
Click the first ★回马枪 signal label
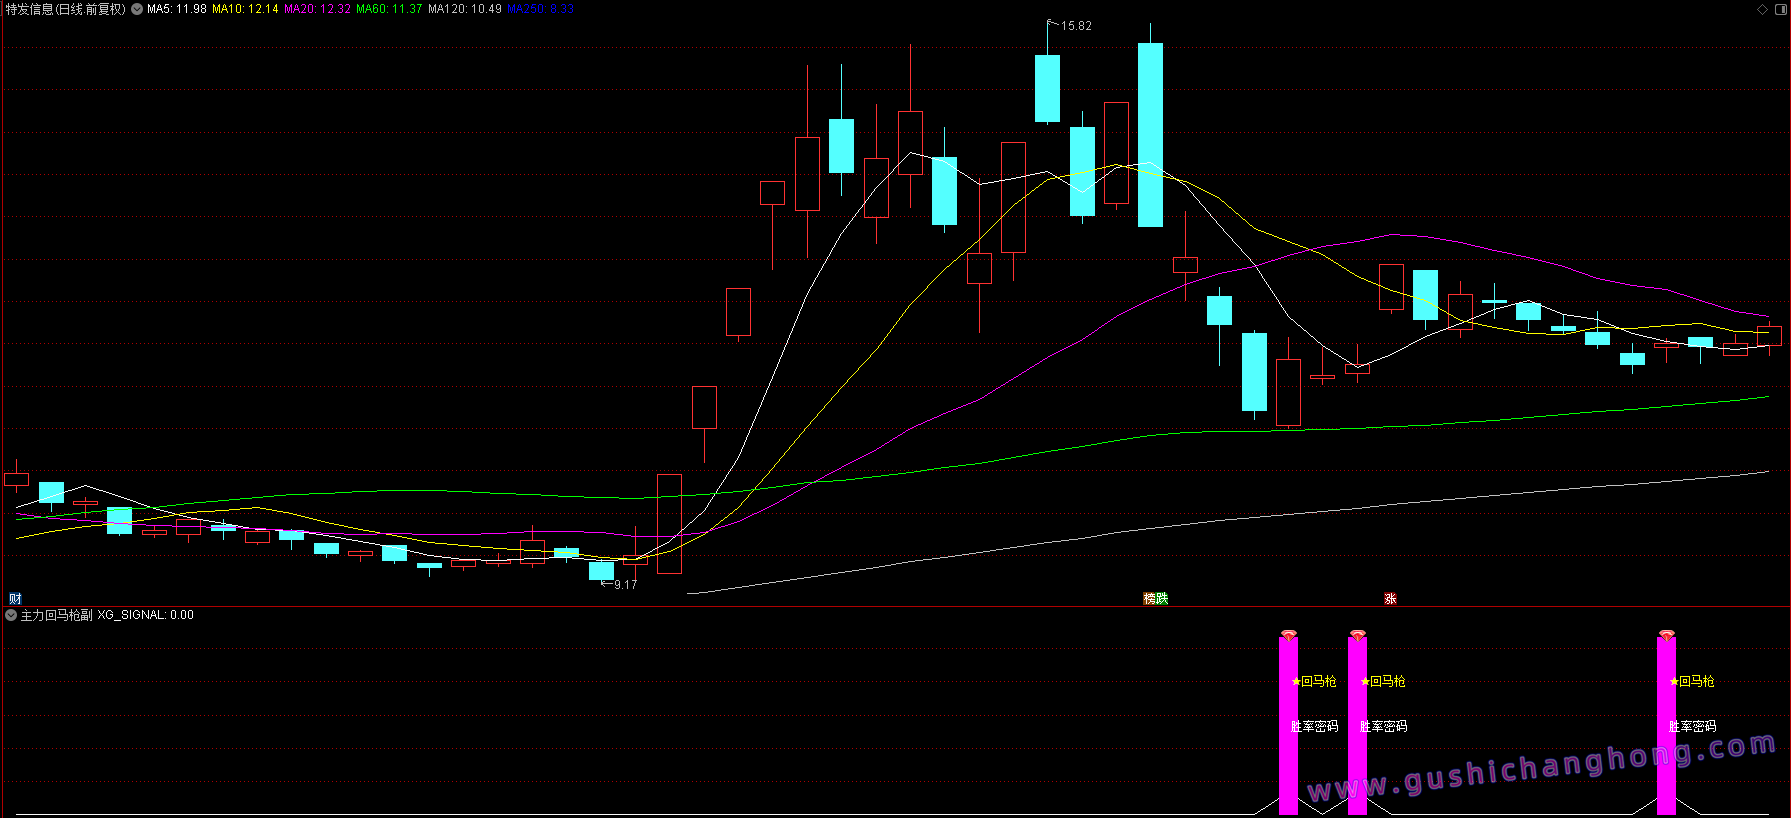[1314, 681]
